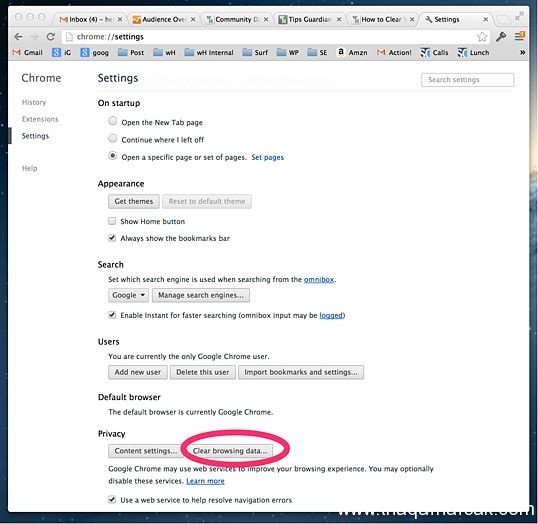Switch to the Tips Guardian tab
Screen dimensions: 538x524
click(x=310, y=20)
